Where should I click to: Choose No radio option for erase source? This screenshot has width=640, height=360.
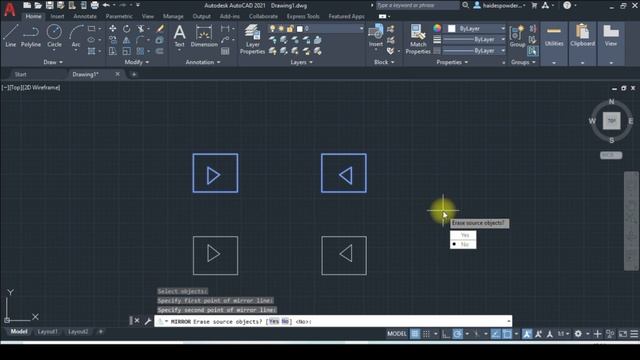[463, 244]
